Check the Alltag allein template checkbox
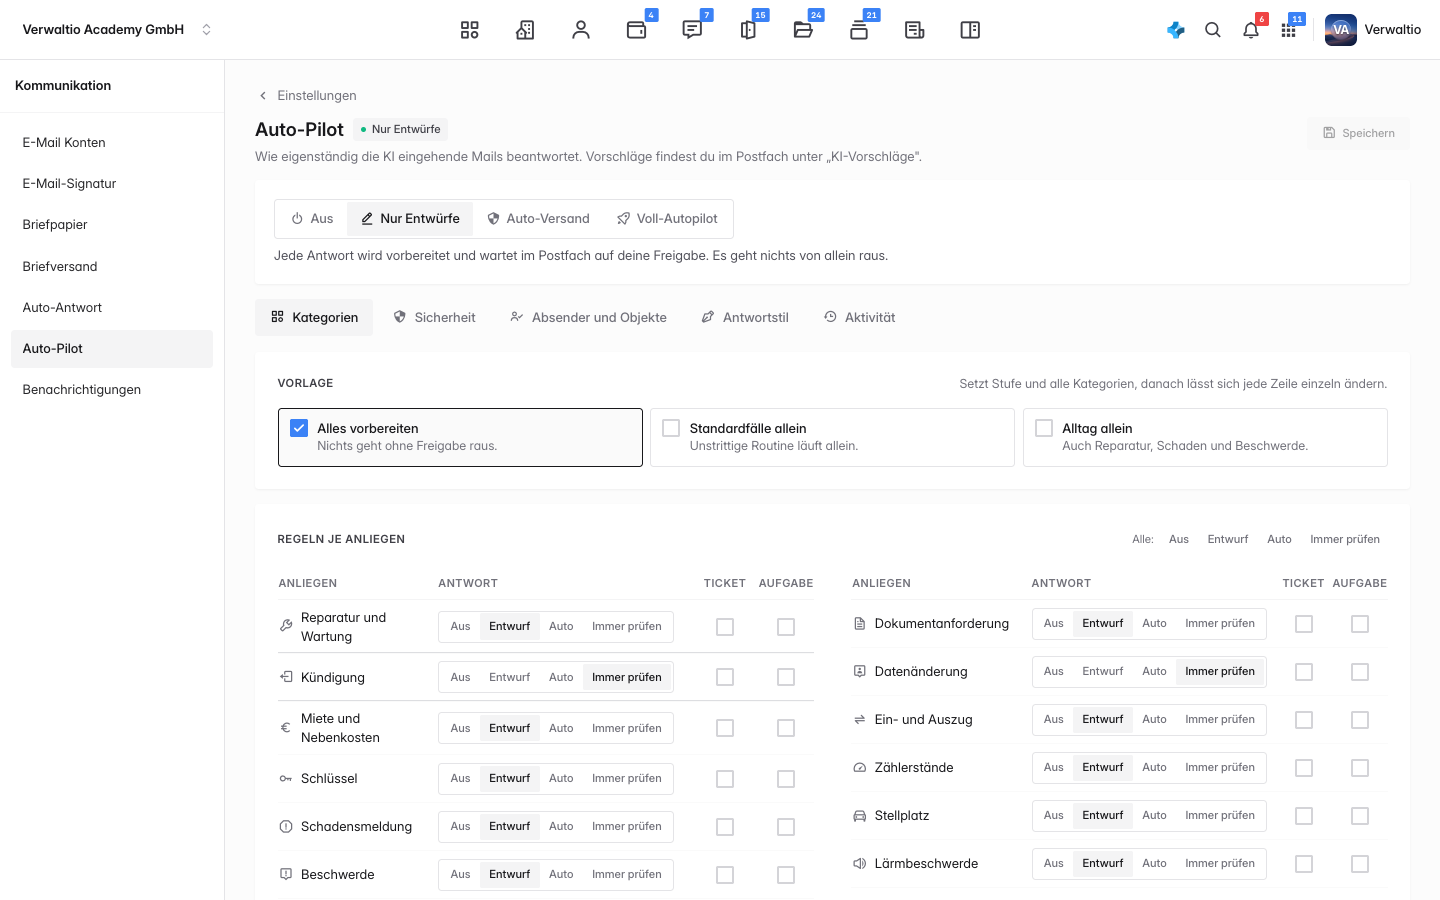This screenshot has height=900, width=1440. (x=1044, y=428)
